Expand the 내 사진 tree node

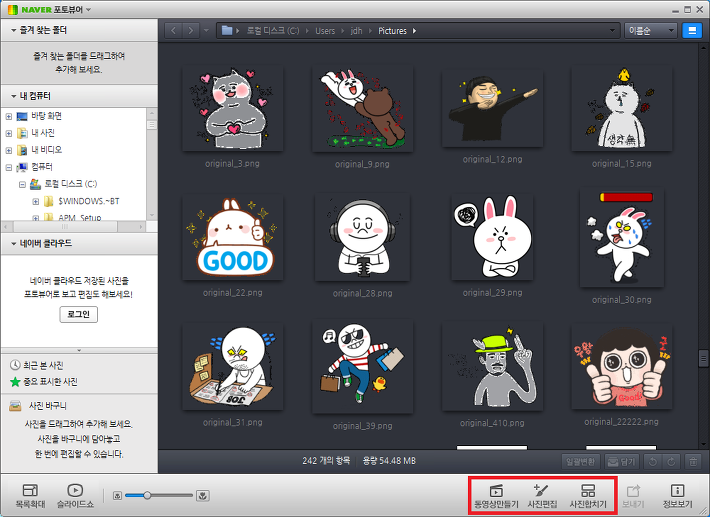tap(9, 134)
